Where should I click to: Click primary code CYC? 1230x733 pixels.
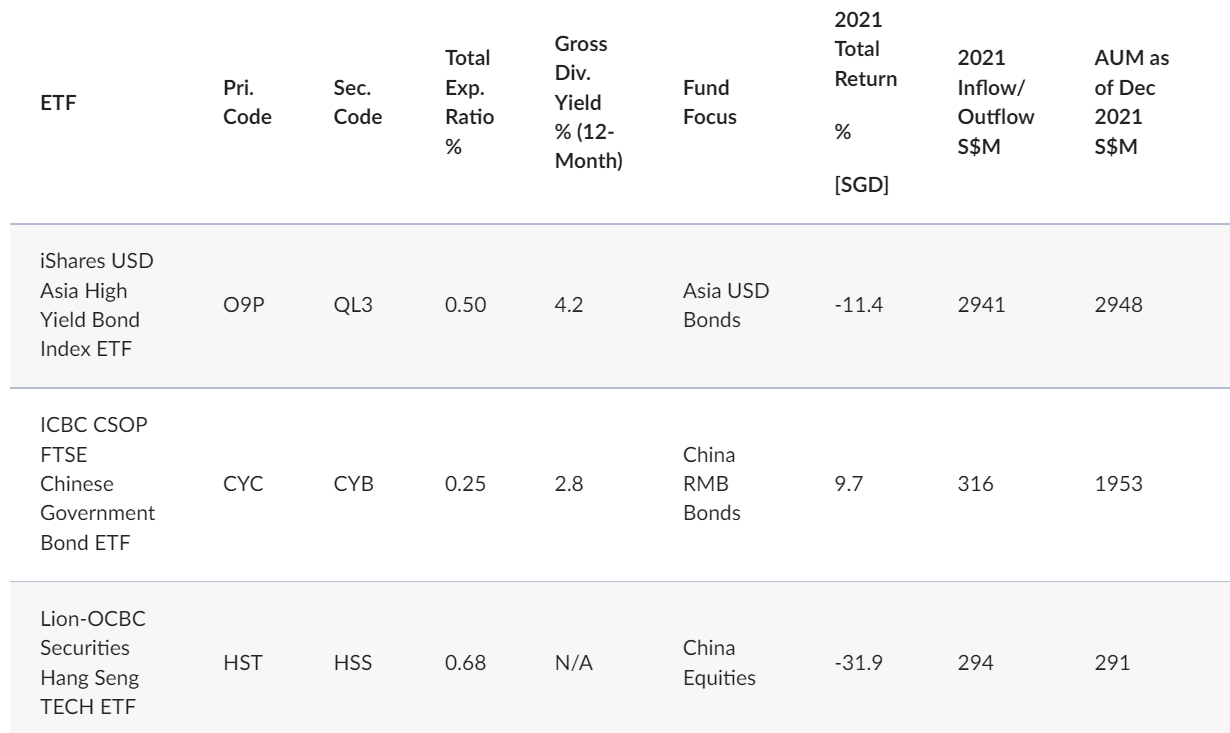(240, 485)
